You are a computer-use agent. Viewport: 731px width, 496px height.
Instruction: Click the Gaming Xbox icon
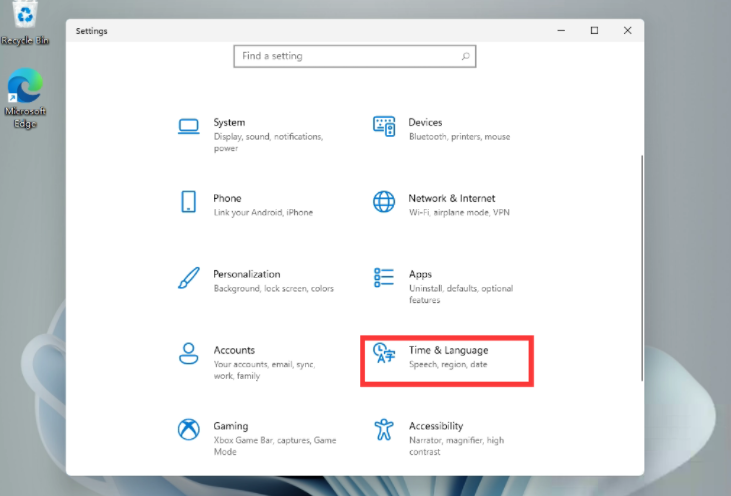click(x=188, y=429)
